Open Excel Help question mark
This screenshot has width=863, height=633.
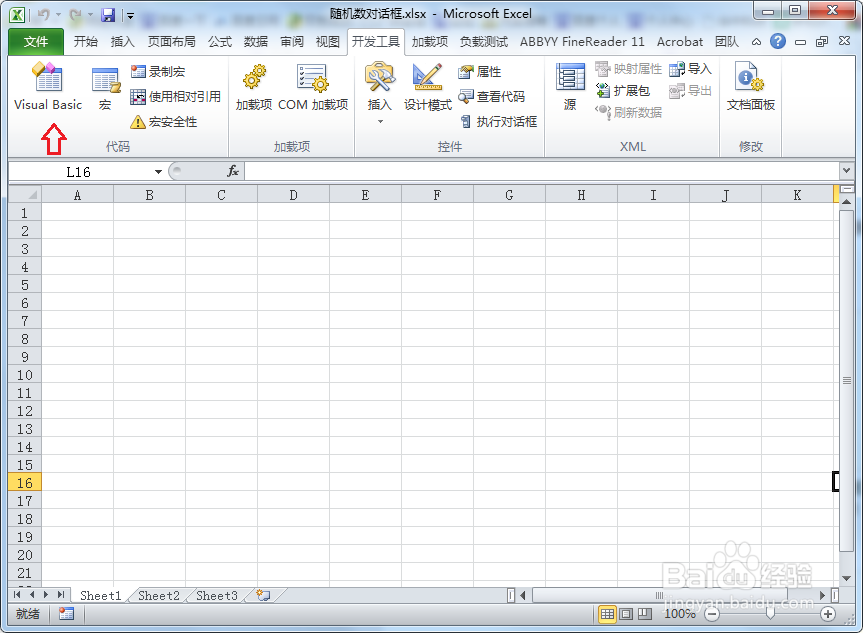click(778, 41)
